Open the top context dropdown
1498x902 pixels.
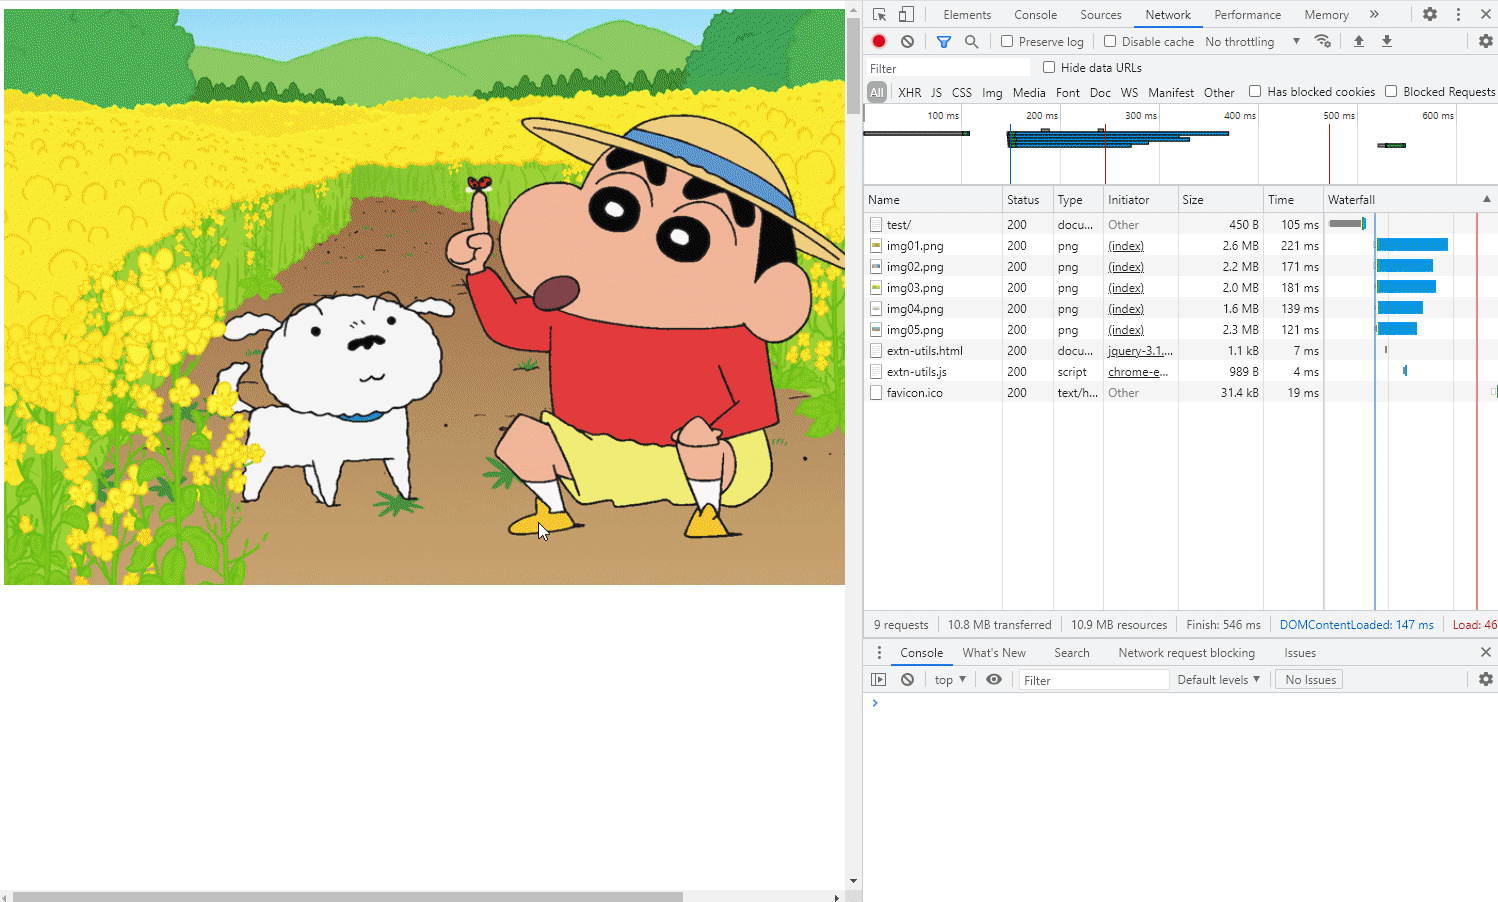[950, 679]
